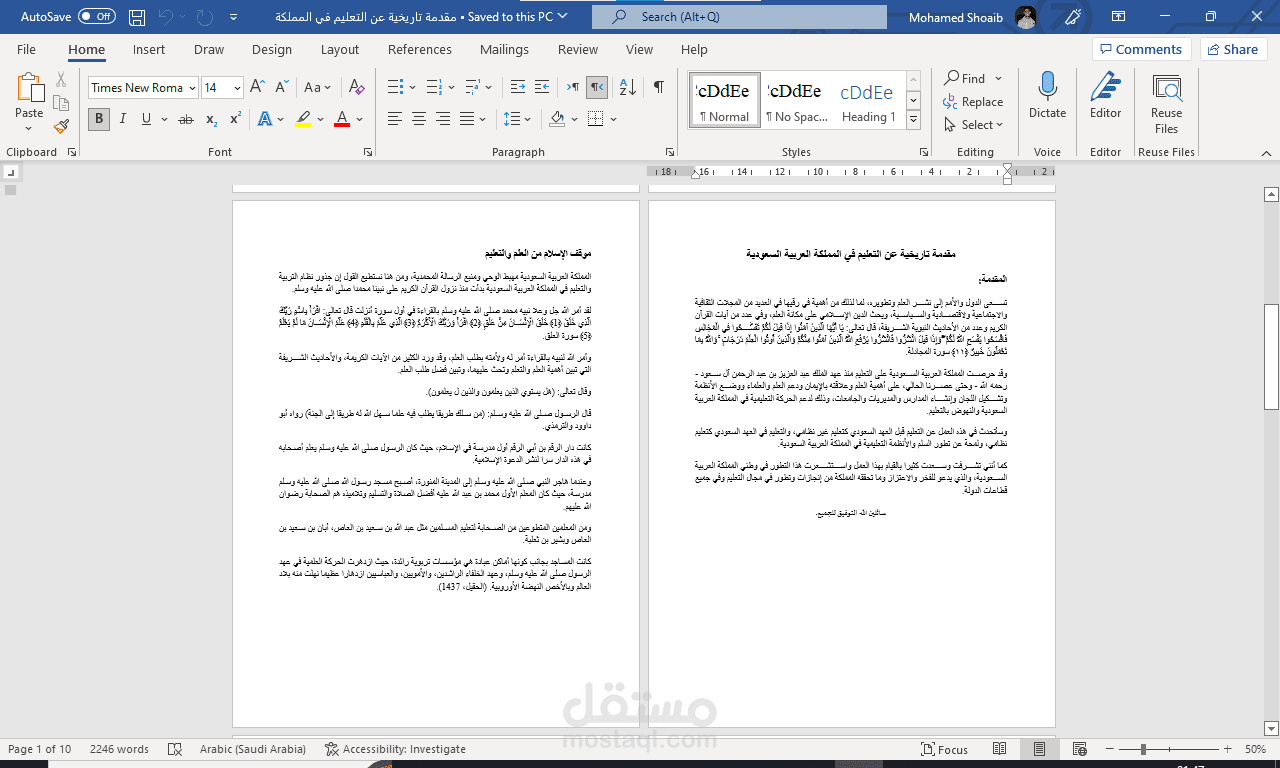Click Replace in Editing group
Viewport: 1280px width, 768px height.
[973, 101]
